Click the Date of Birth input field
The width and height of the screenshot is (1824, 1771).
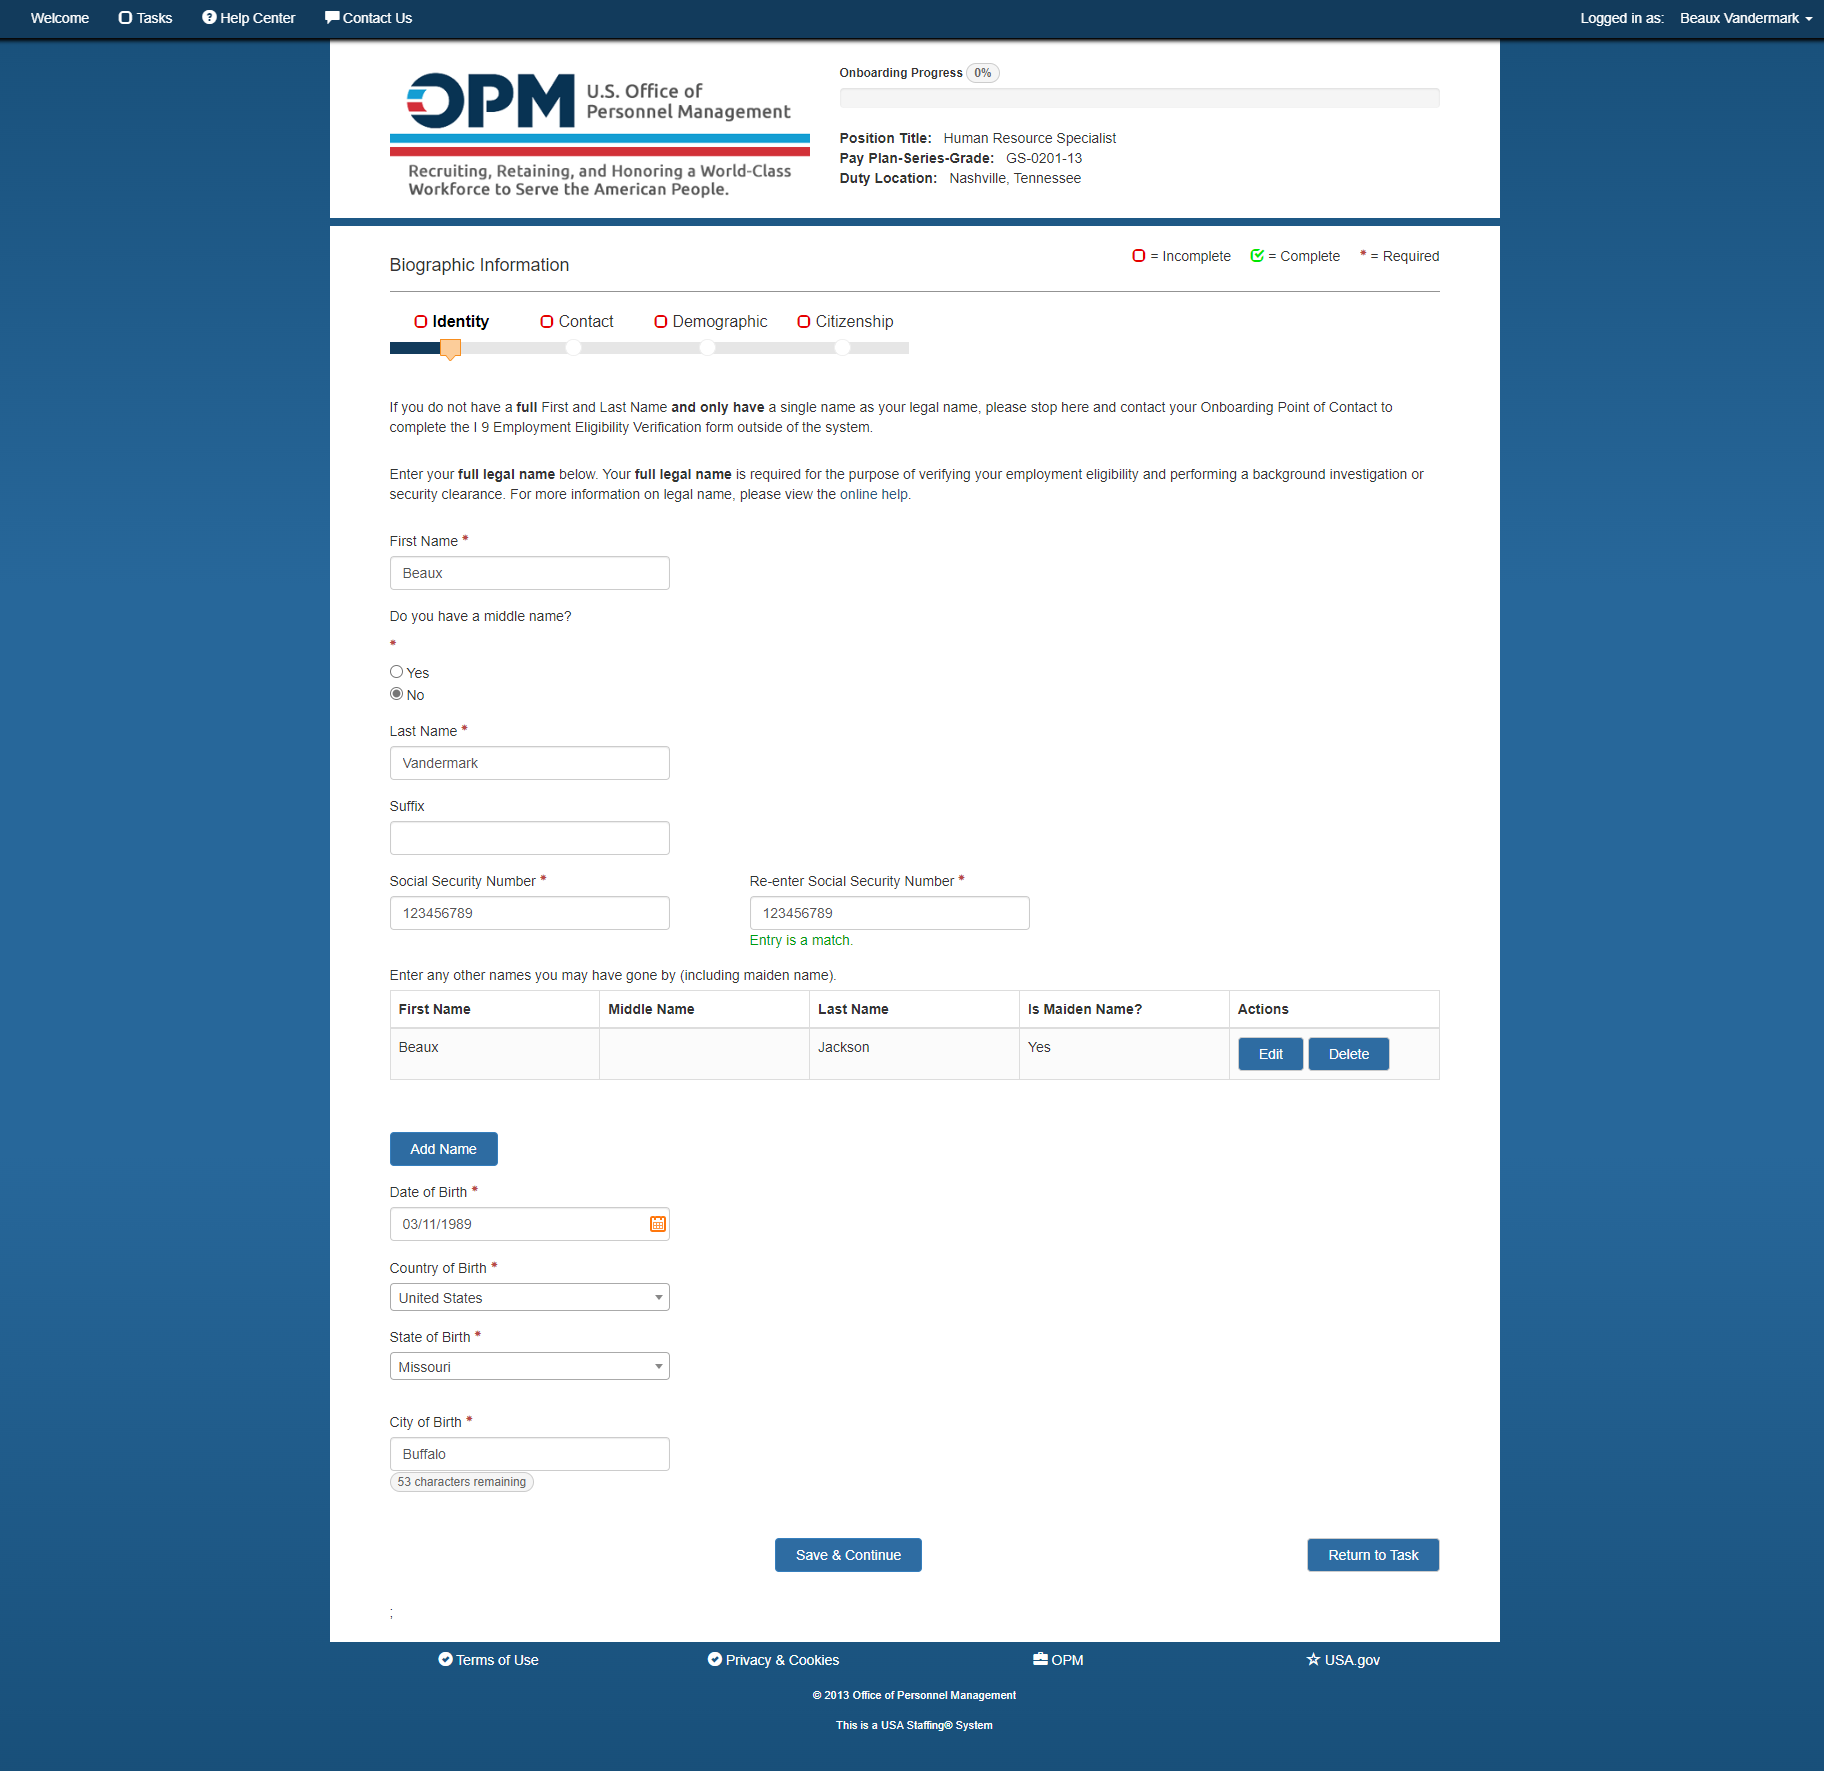click(x=529, y=1224)
